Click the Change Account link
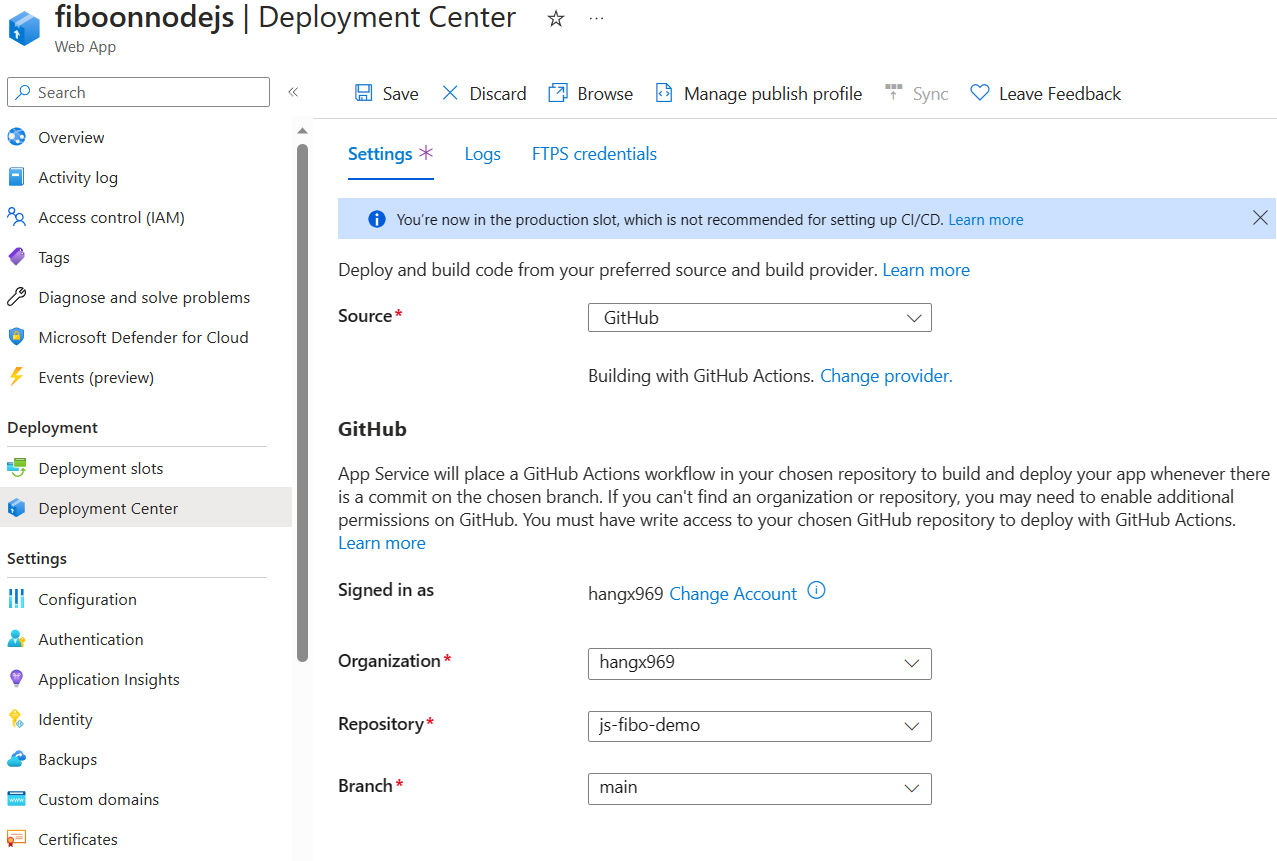This screenshot has height=861, width=1277. 733,594
